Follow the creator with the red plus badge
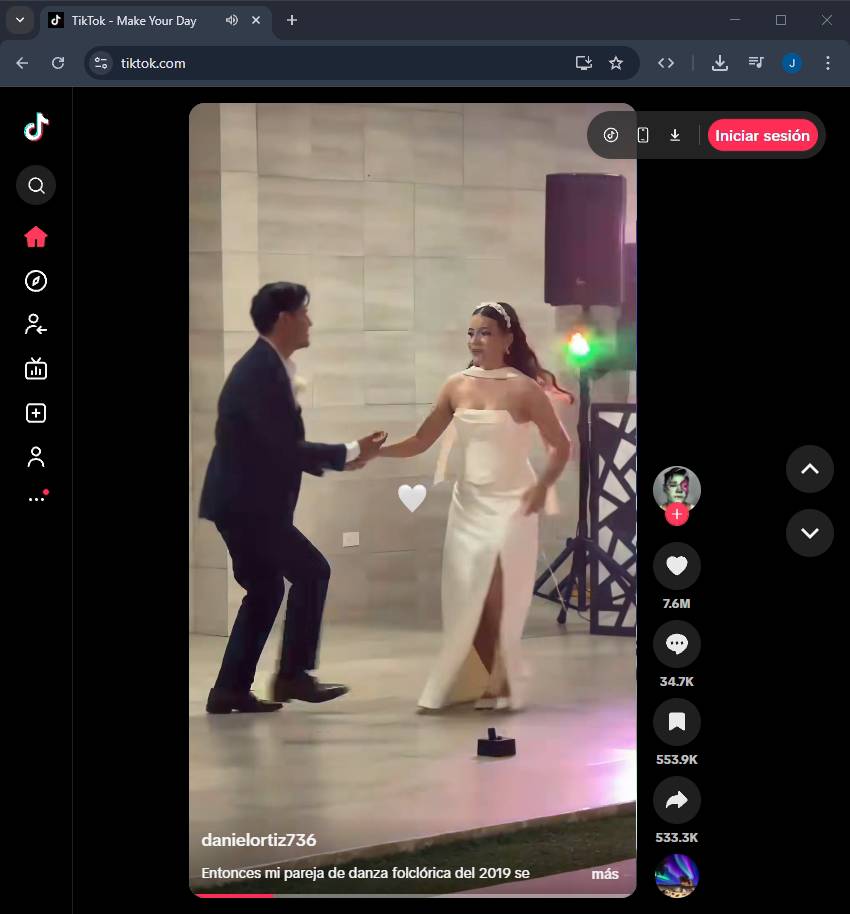Viewport: 850px width, 914px height. pyautogui.click(x=677, y=515)
